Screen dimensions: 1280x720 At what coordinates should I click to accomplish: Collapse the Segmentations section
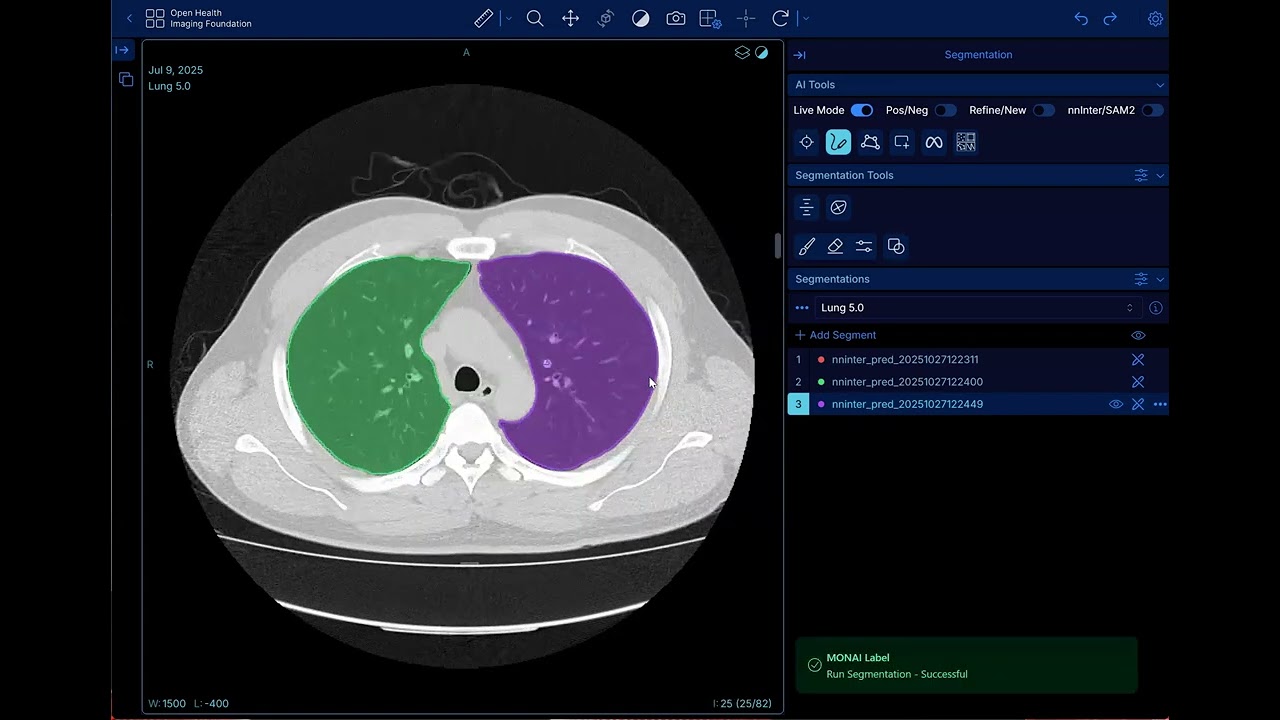click(1160, 279)
